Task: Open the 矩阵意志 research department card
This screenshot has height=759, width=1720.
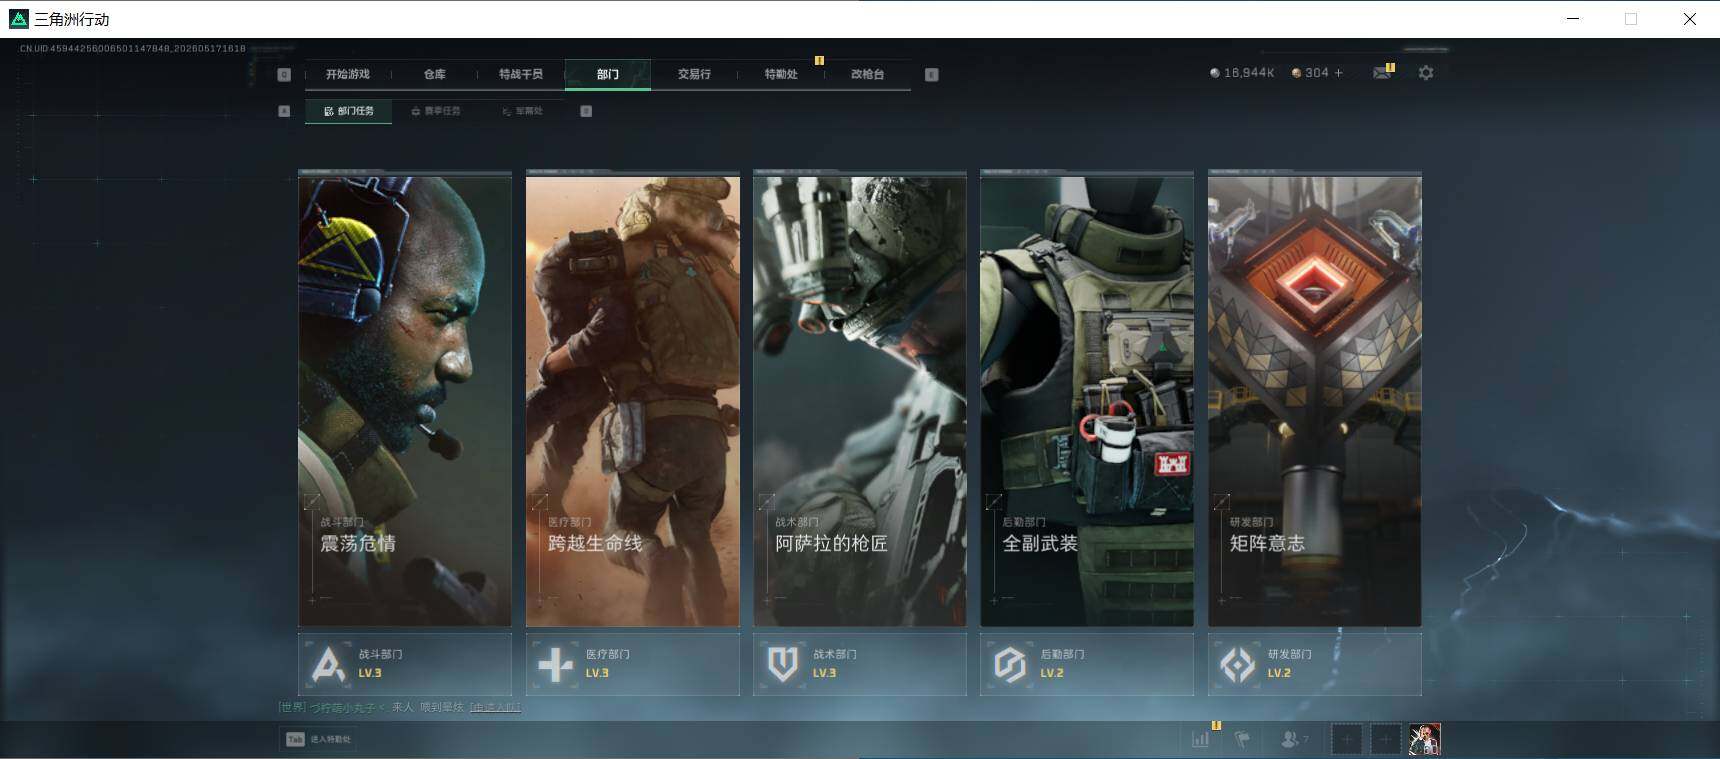Action: click(1315, 400)
